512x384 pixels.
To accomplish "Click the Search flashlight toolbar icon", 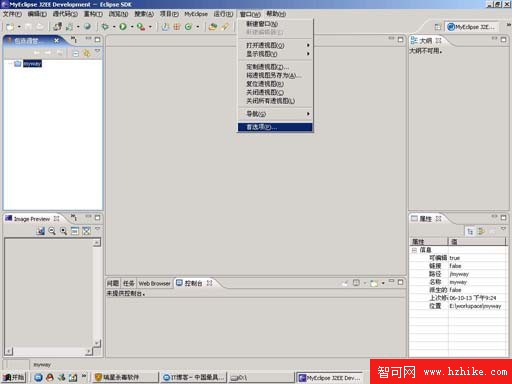I will (225, 27).
